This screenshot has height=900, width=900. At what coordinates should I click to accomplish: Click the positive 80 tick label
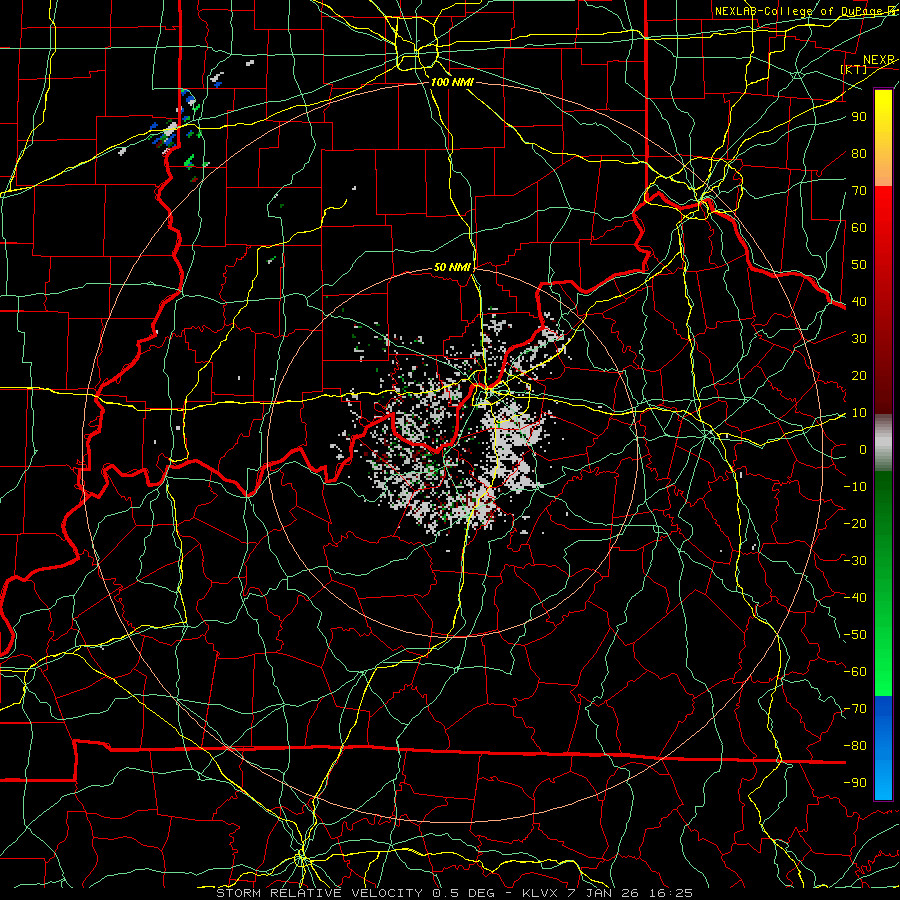click(859, 154)
